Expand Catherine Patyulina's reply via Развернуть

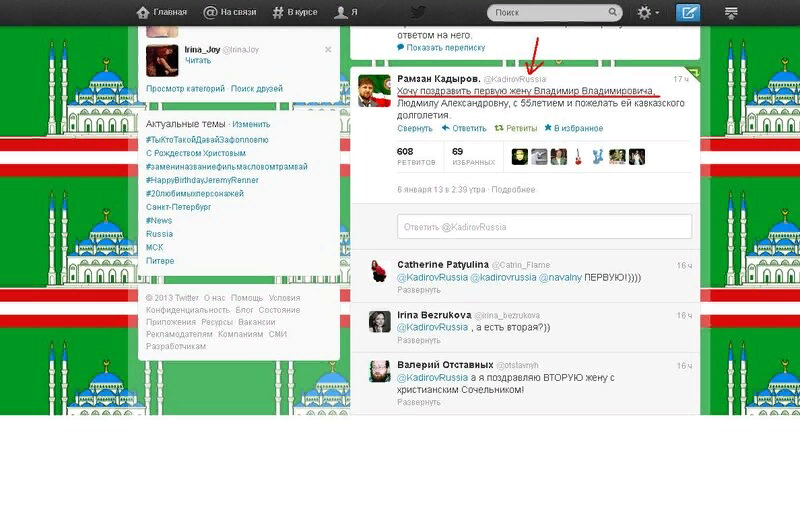[419, 290]
